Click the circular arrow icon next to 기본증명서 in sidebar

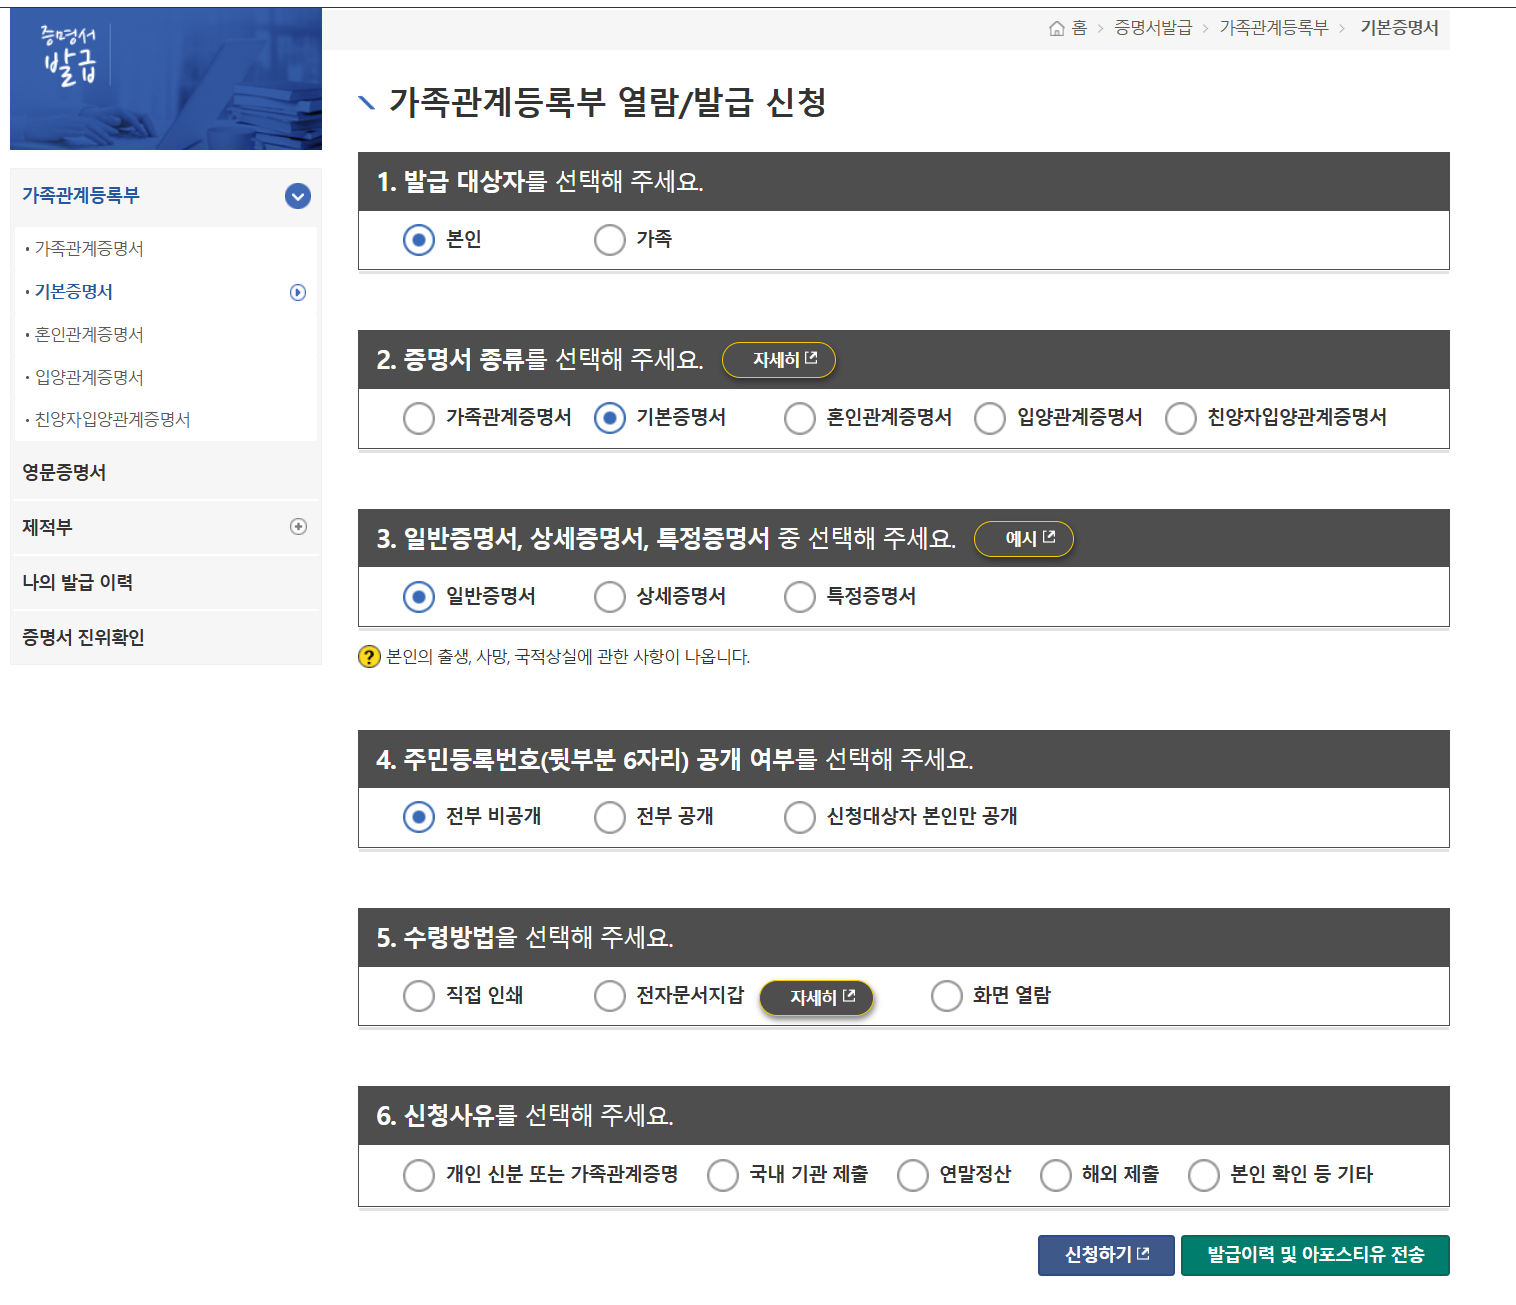298,291
